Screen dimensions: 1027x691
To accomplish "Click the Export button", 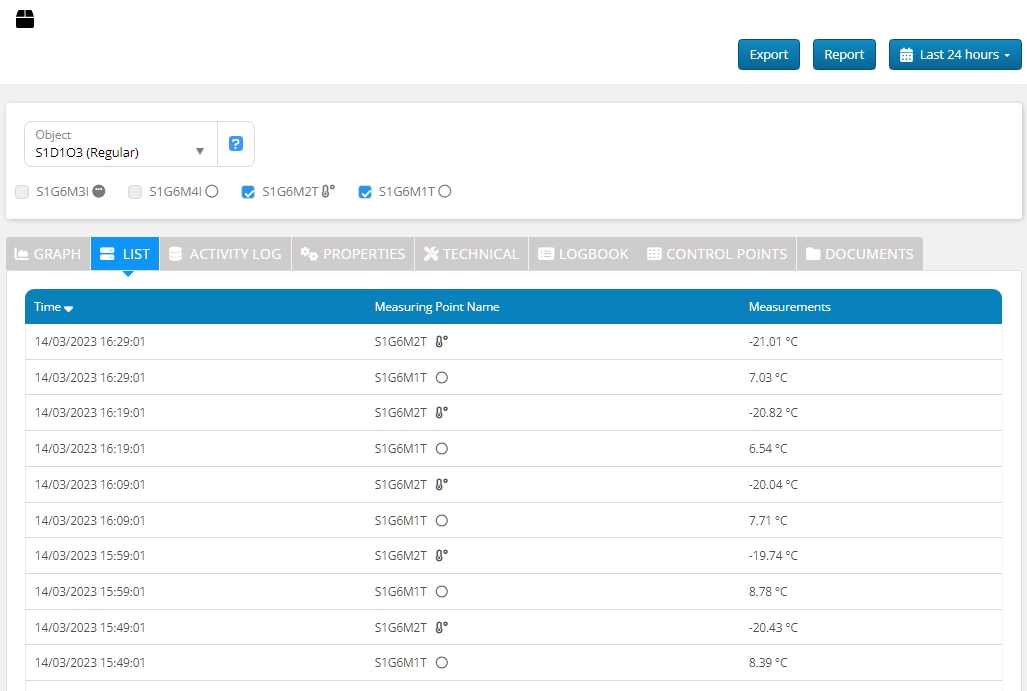I will 768,55.
